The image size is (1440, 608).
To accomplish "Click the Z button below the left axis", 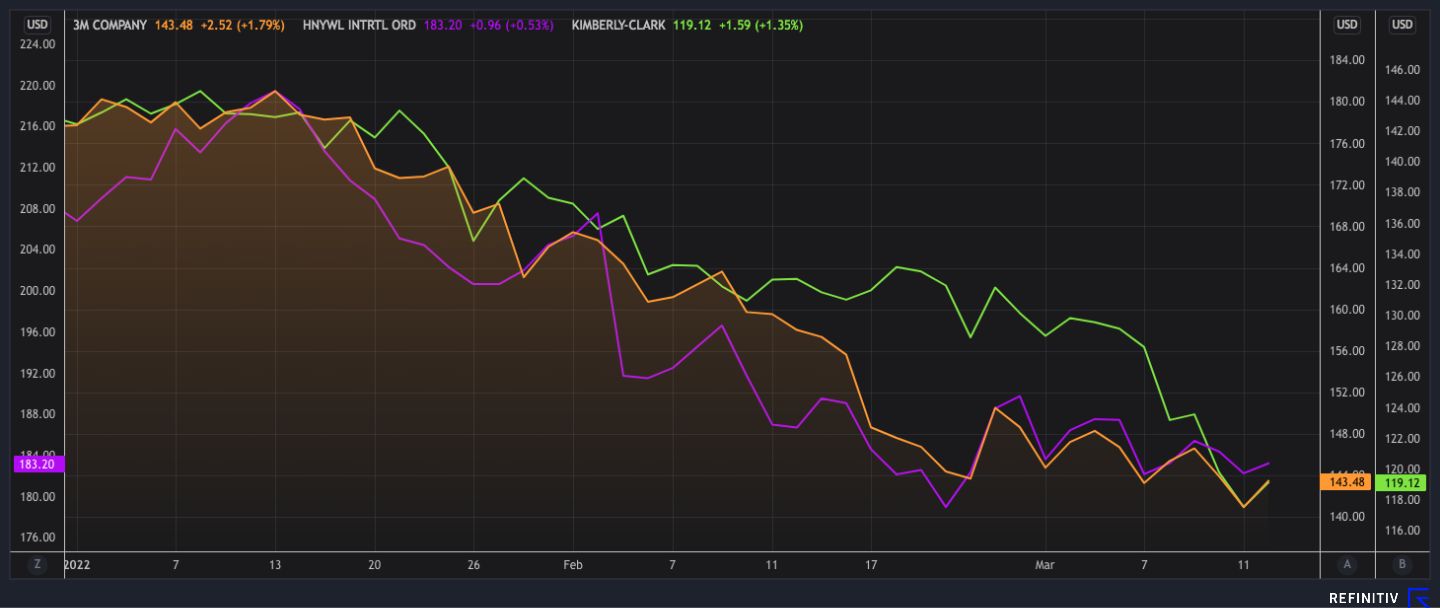I will pos(37,564).
